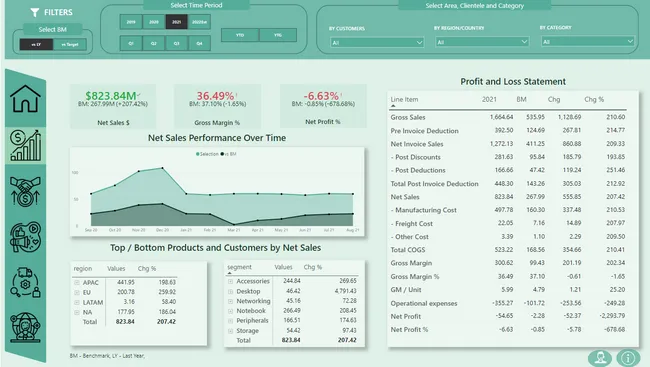Expand the Storage segment row
Viewport: 650px width, 367px height.
pyautogui.click(x=230, y=331)
